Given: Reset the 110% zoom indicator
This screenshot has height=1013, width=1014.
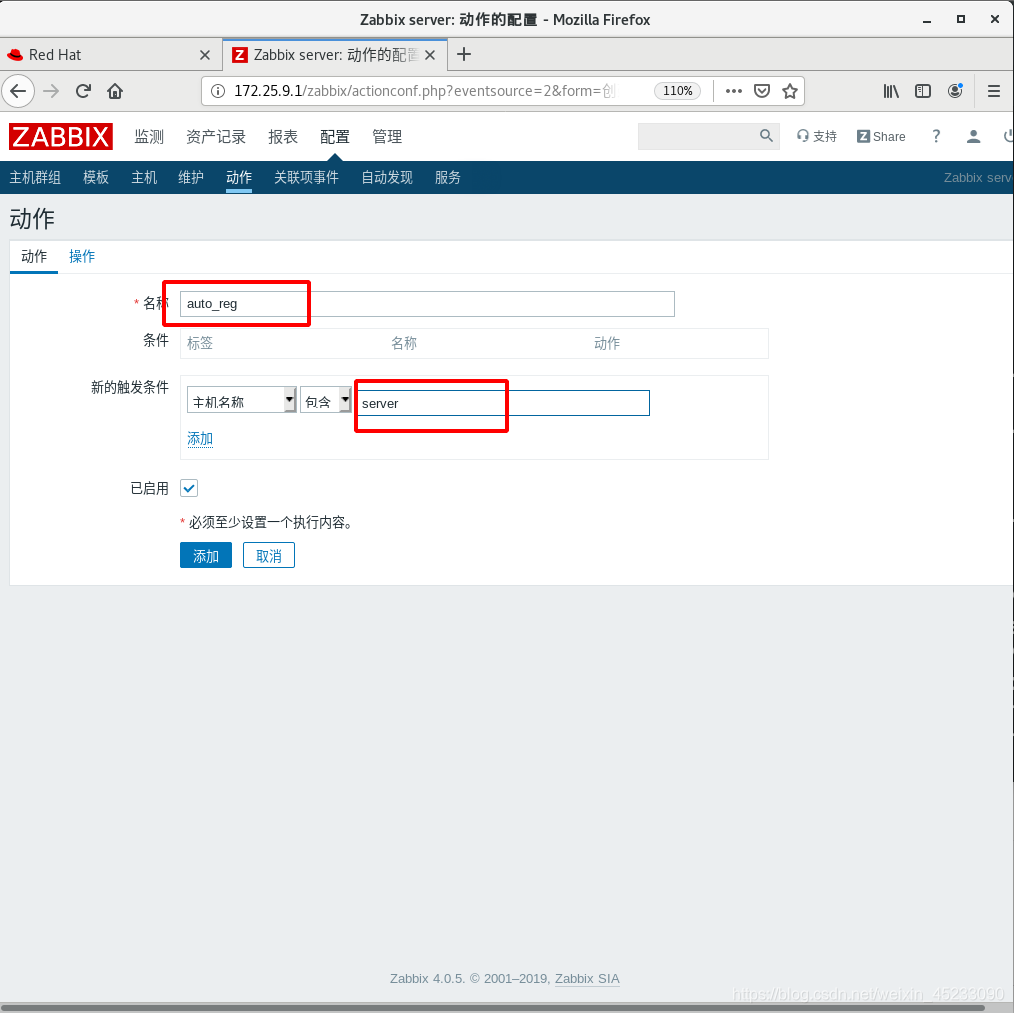Looking at the screenshot, I should 678,91.
